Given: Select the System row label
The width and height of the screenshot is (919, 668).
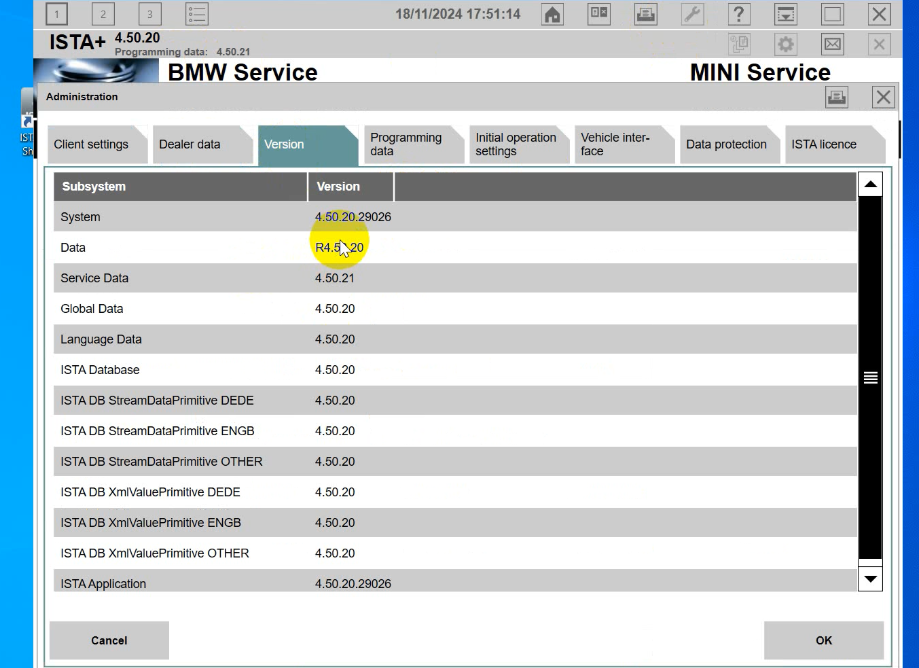Looking at the screenshot, I should click(x=80, y=217).
